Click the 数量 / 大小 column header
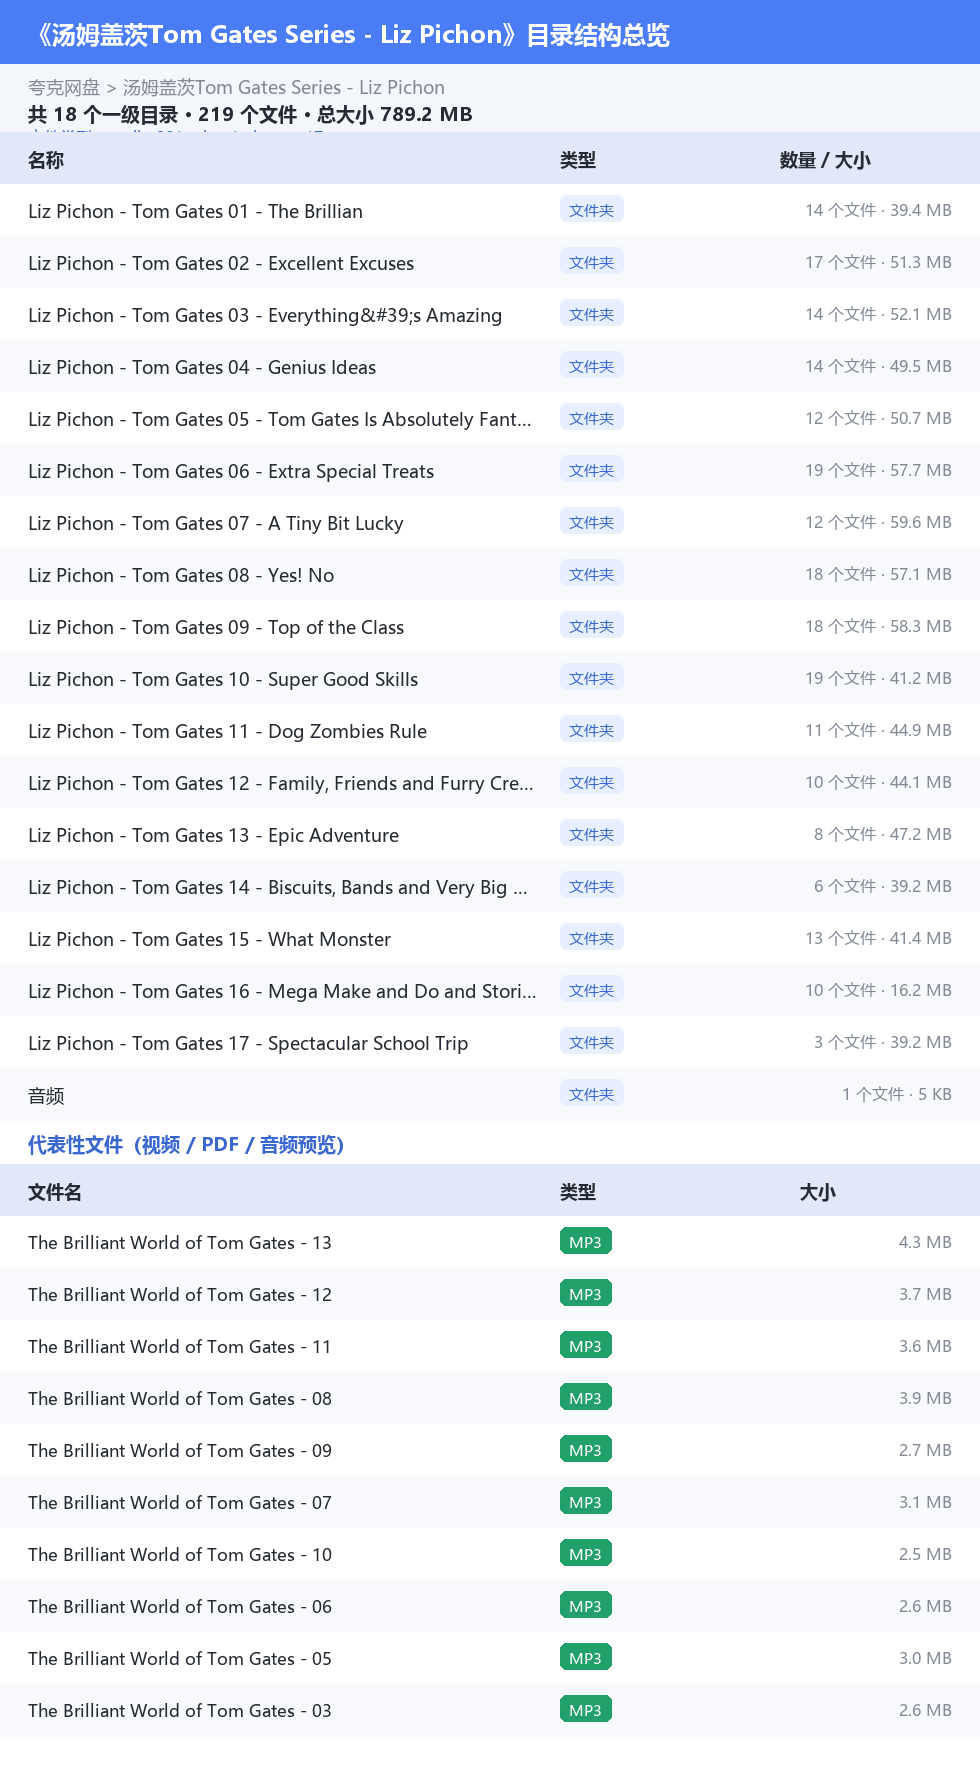 pyautogui.click(x=825, y=160)
